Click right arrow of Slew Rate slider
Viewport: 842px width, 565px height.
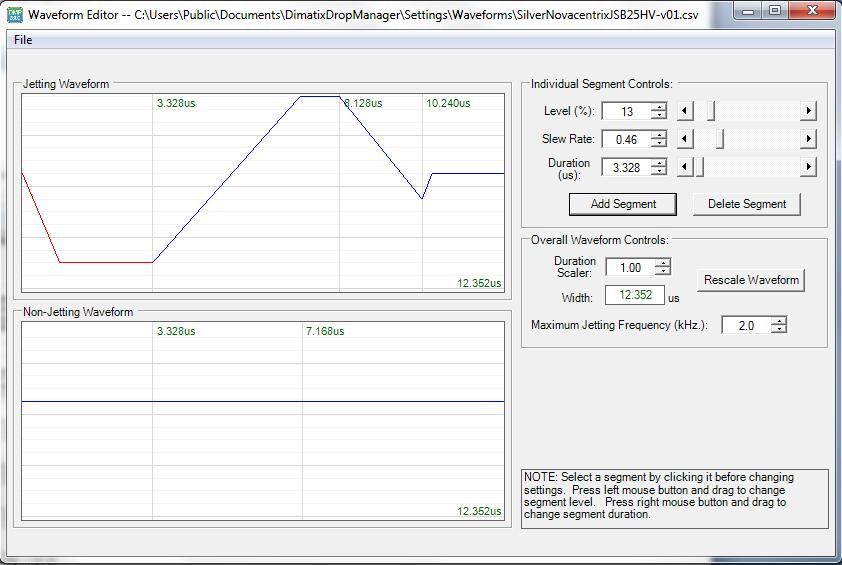click(x=809, y=139)
